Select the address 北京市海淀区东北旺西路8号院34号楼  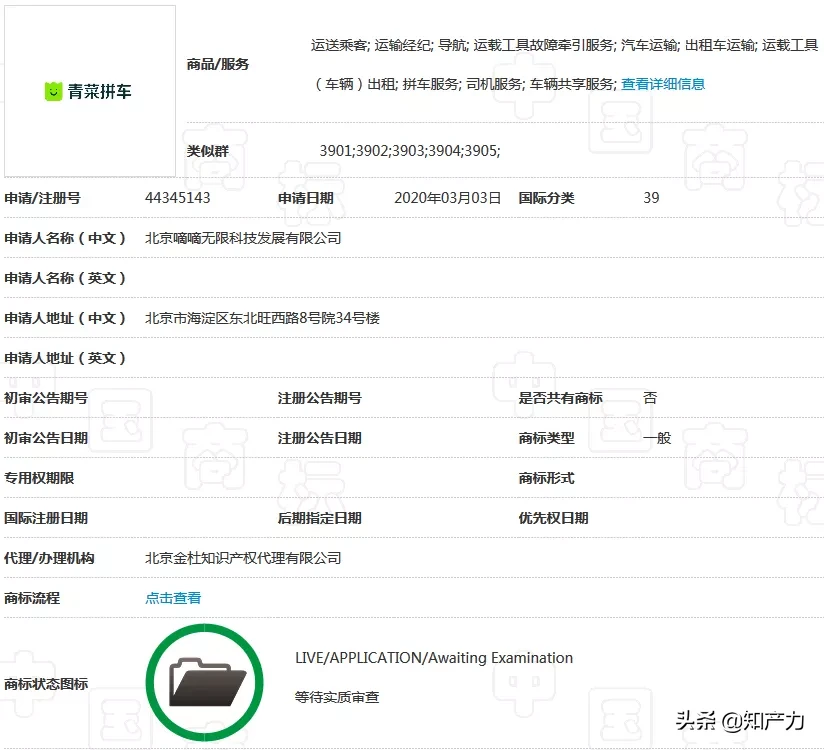(262, 318)
